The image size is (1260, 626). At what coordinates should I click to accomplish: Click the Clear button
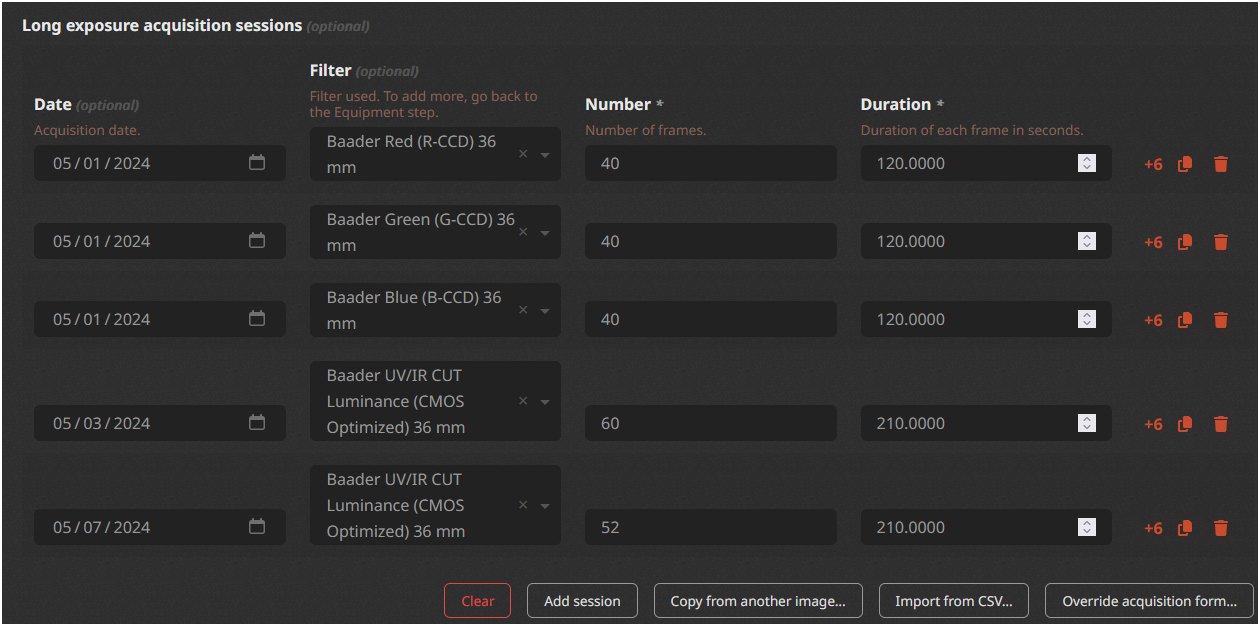click(x=478, y=601)
